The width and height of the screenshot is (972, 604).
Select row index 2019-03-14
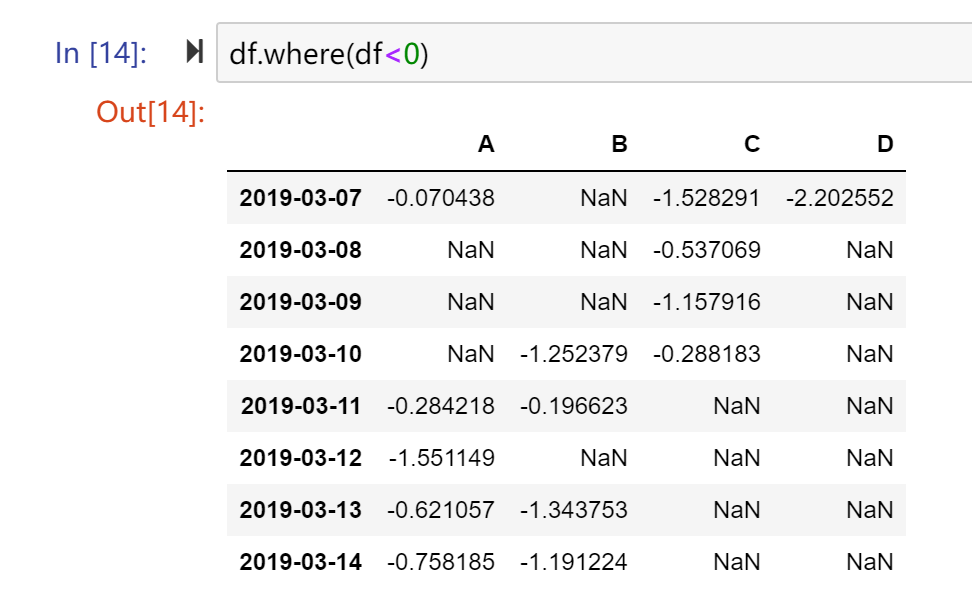point(301,562)
